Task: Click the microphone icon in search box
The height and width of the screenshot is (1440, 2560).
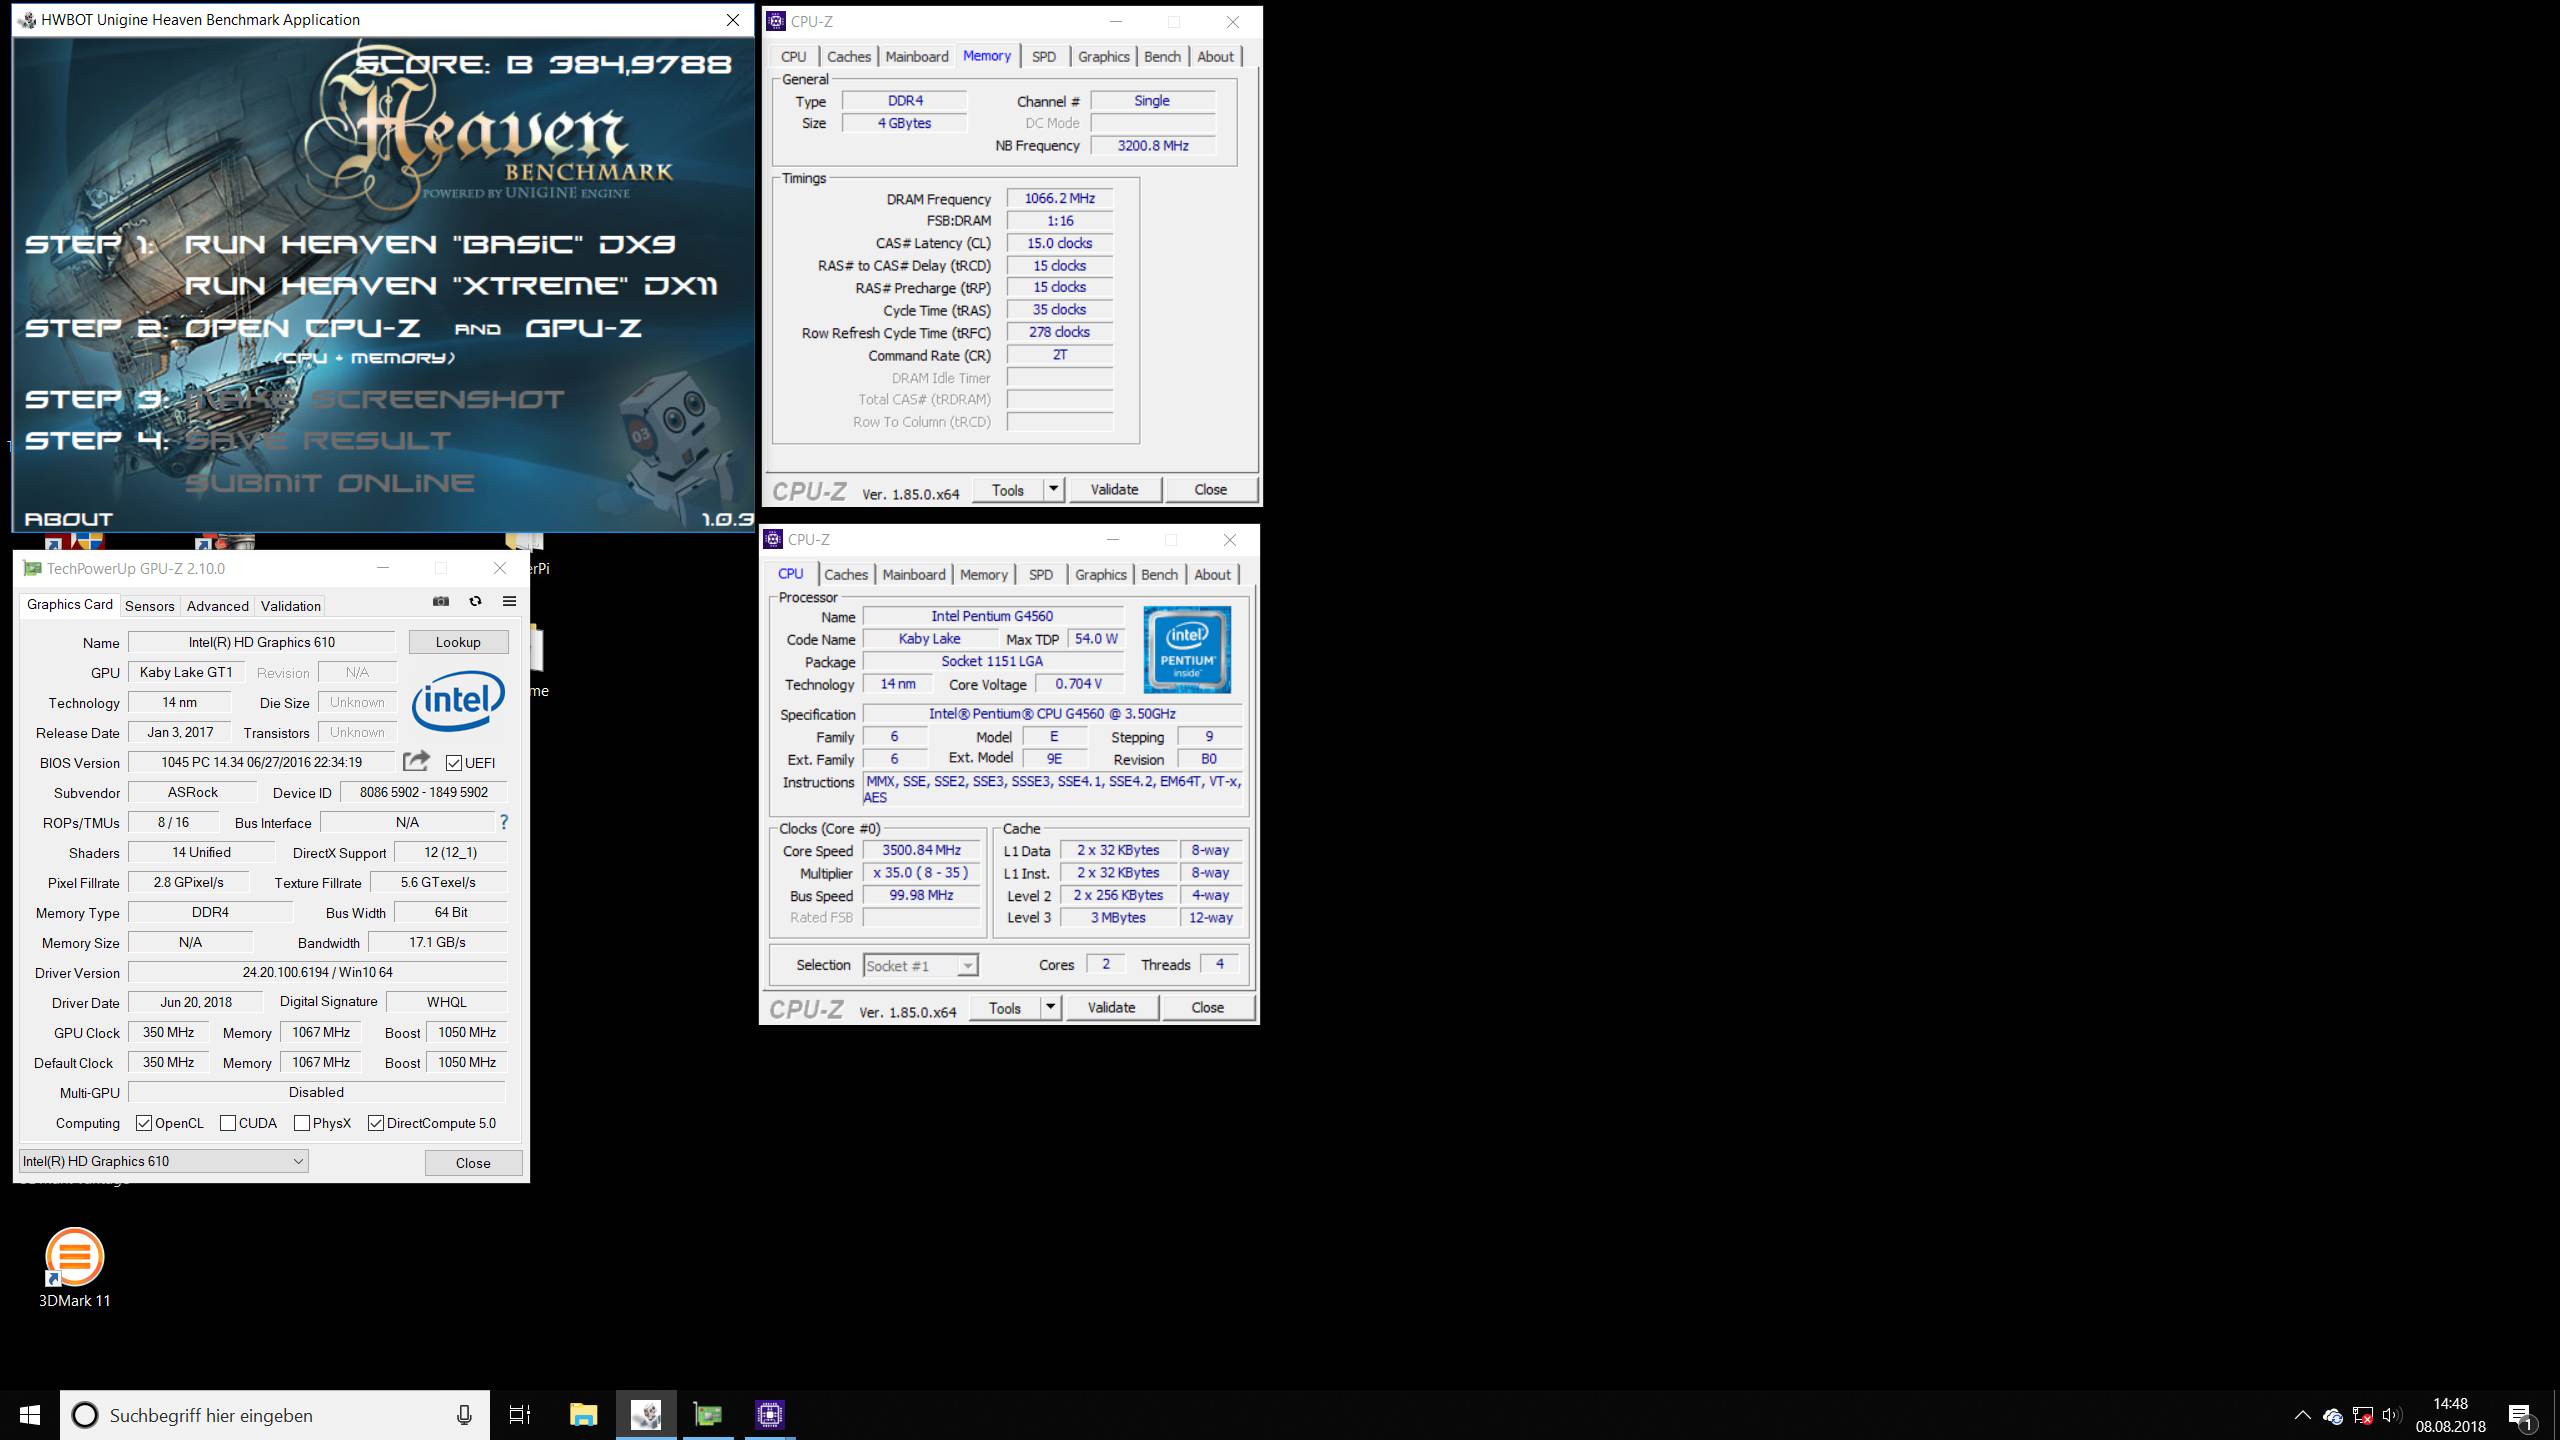Action: pyautogui.click(x=464, y=1415)
